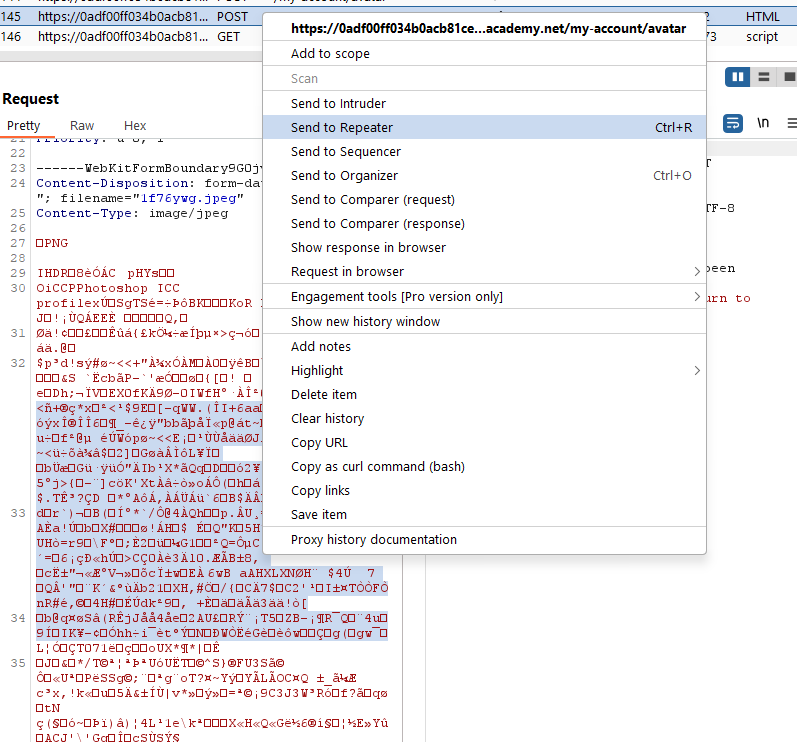
Task: Click Content-Disposition header line
Action: point(148,183)
